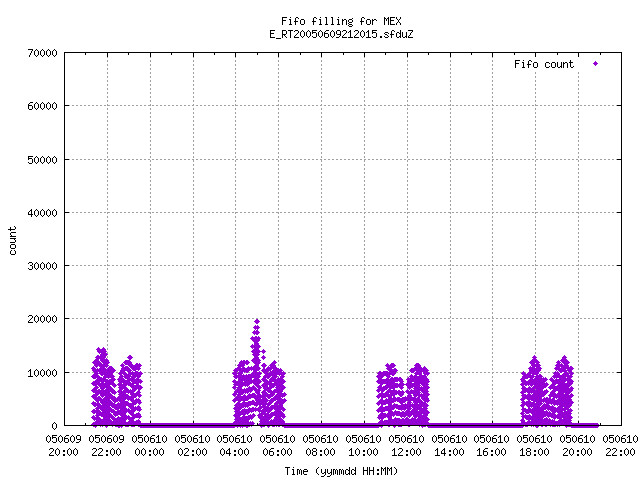The height and width of the screenshot is (480, 640).
Task: Click the y-axis value 30000
Action: [42, 266]
